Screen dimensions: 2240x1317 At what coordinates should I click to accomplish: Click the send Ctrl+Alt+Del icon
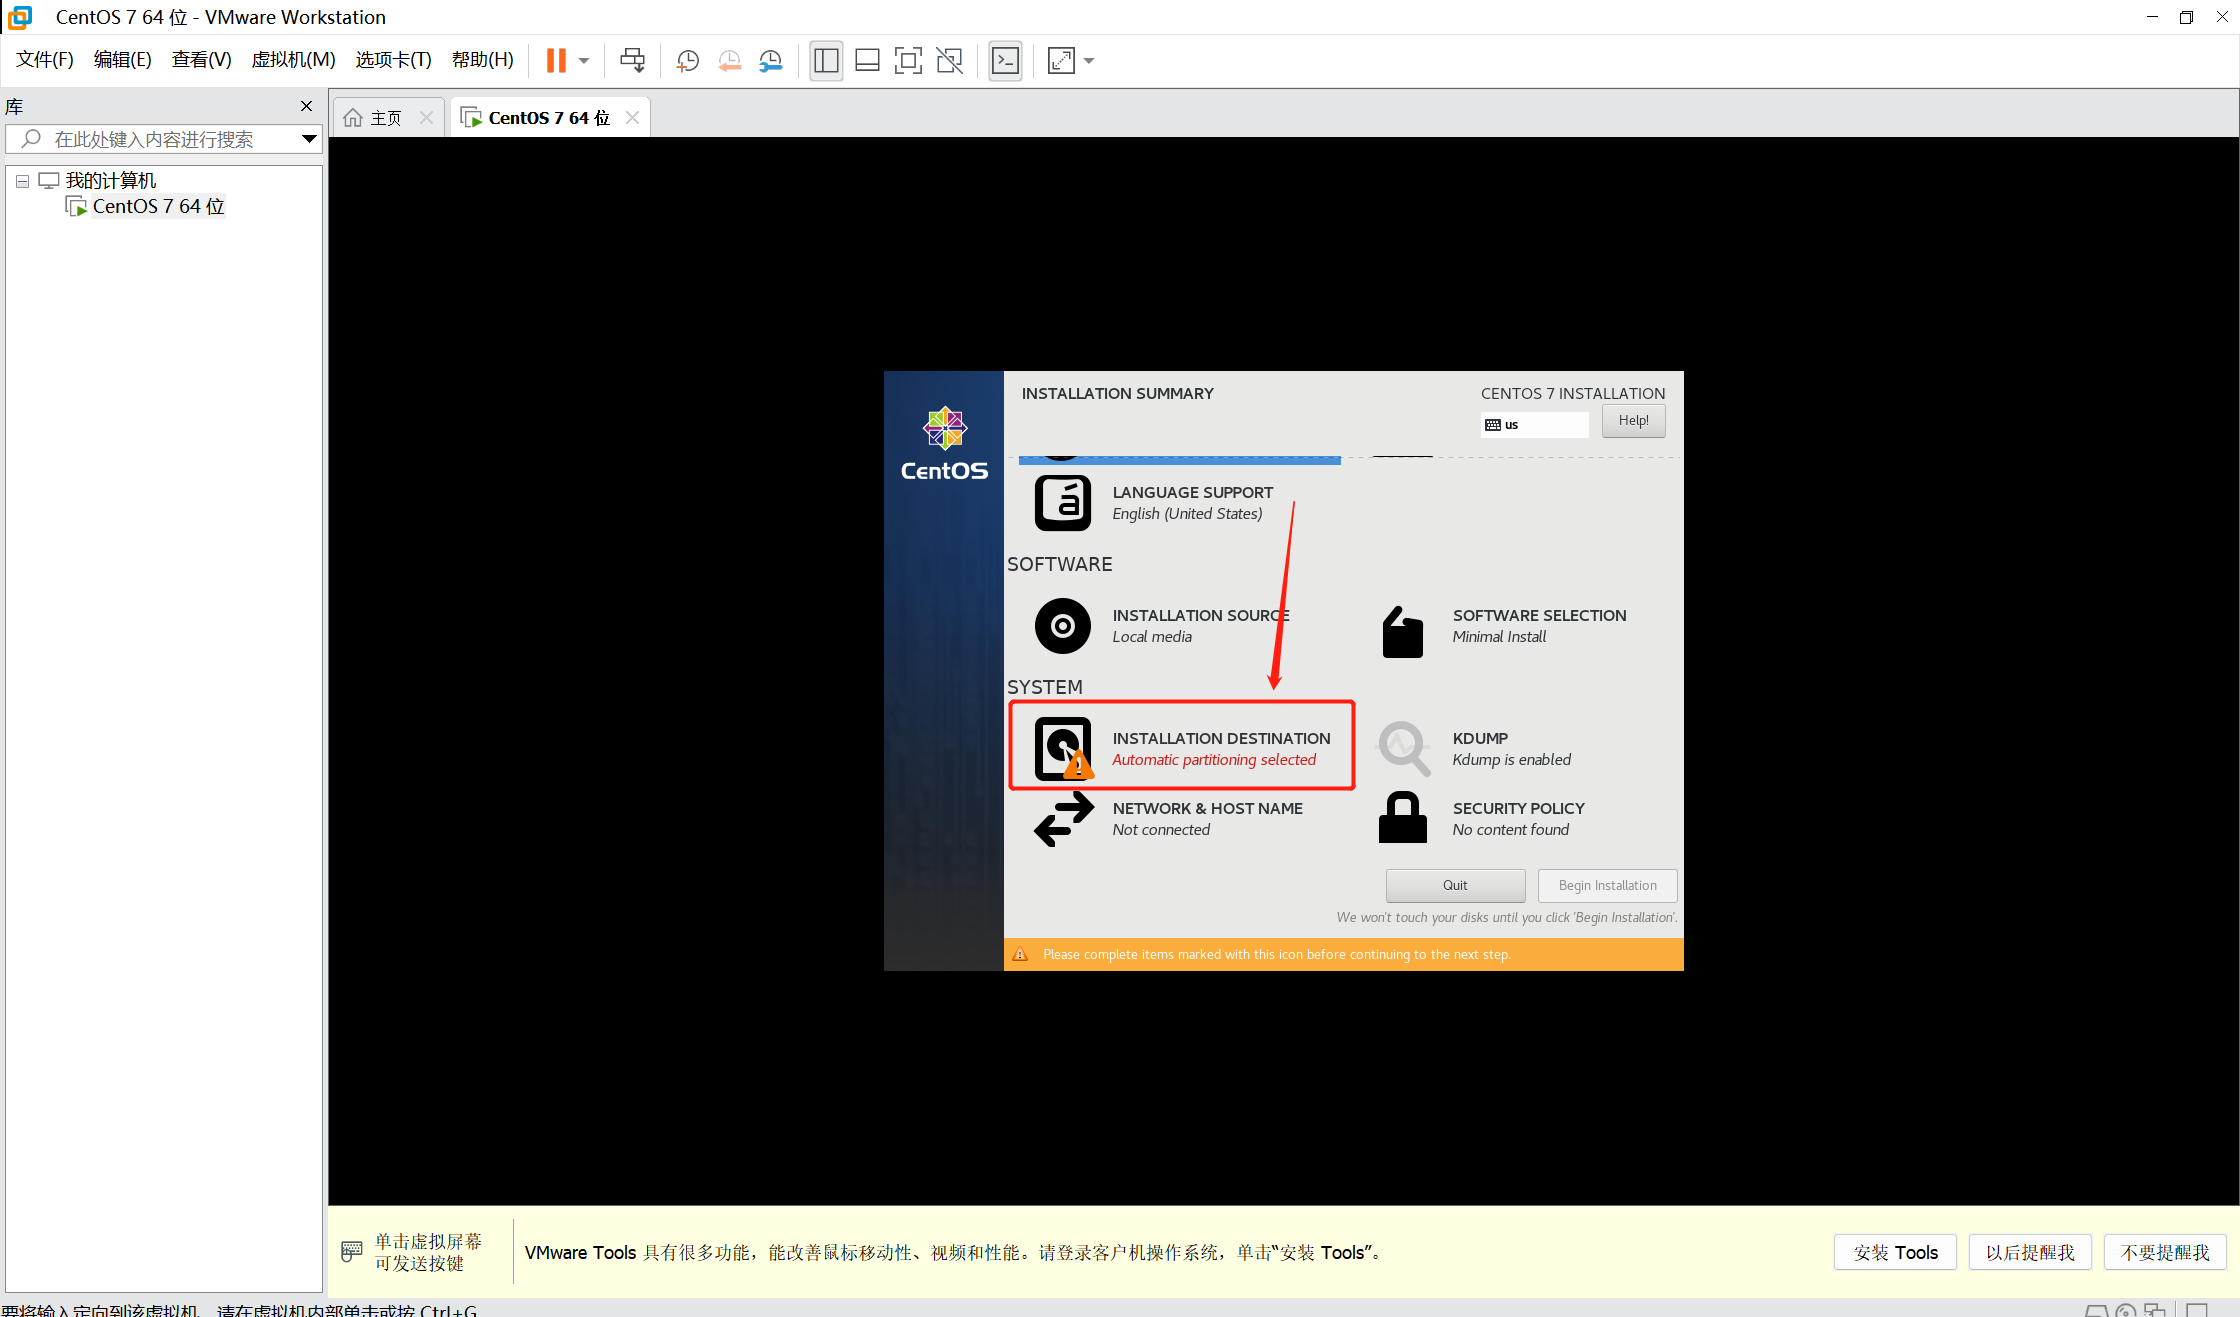click(632, 61)
